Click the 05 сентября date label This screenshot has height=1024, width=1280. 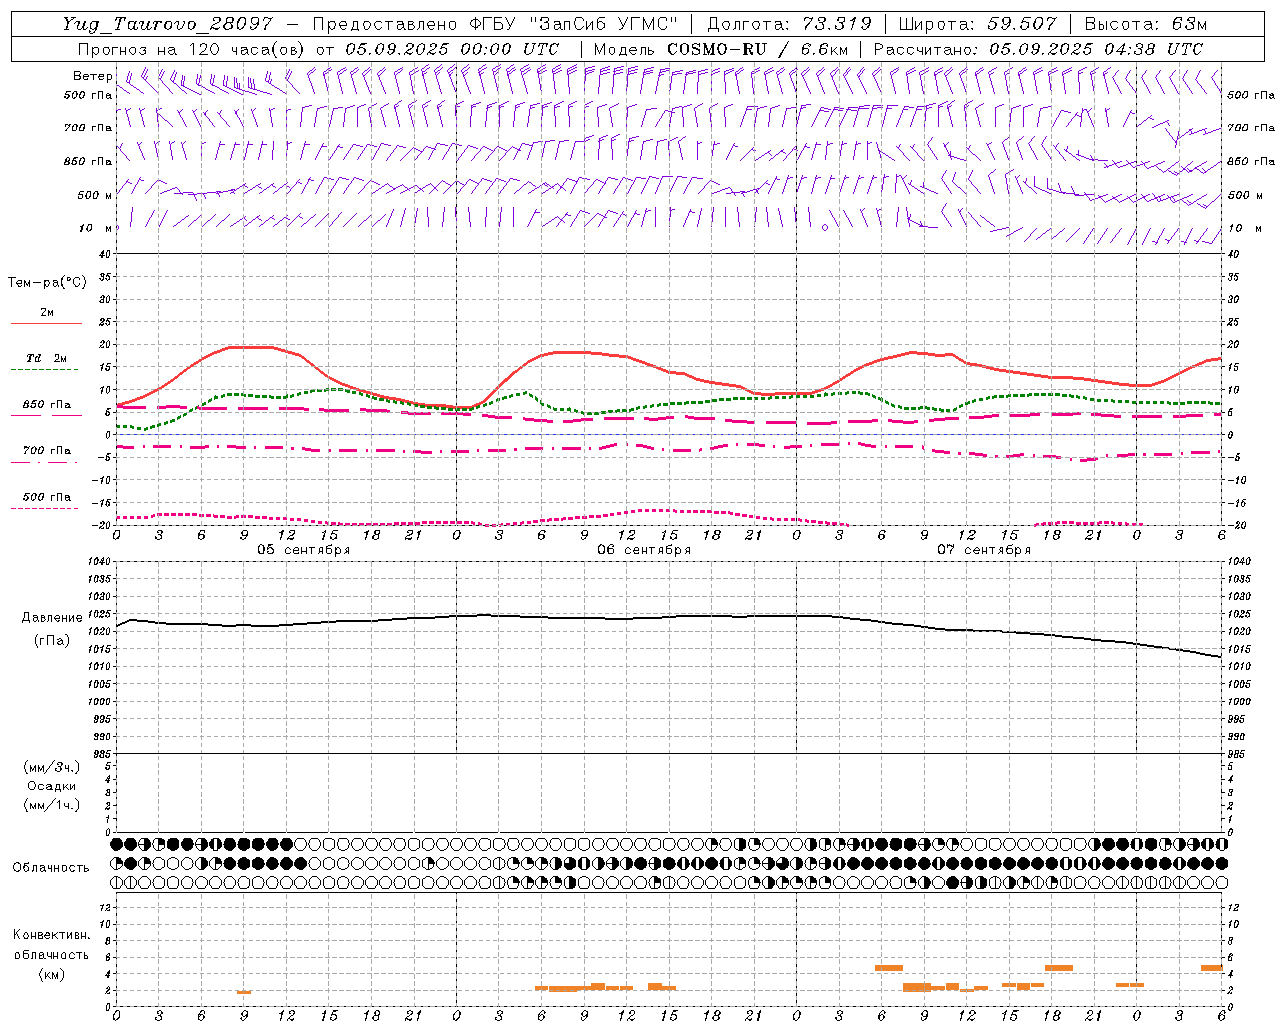(304, 550)
